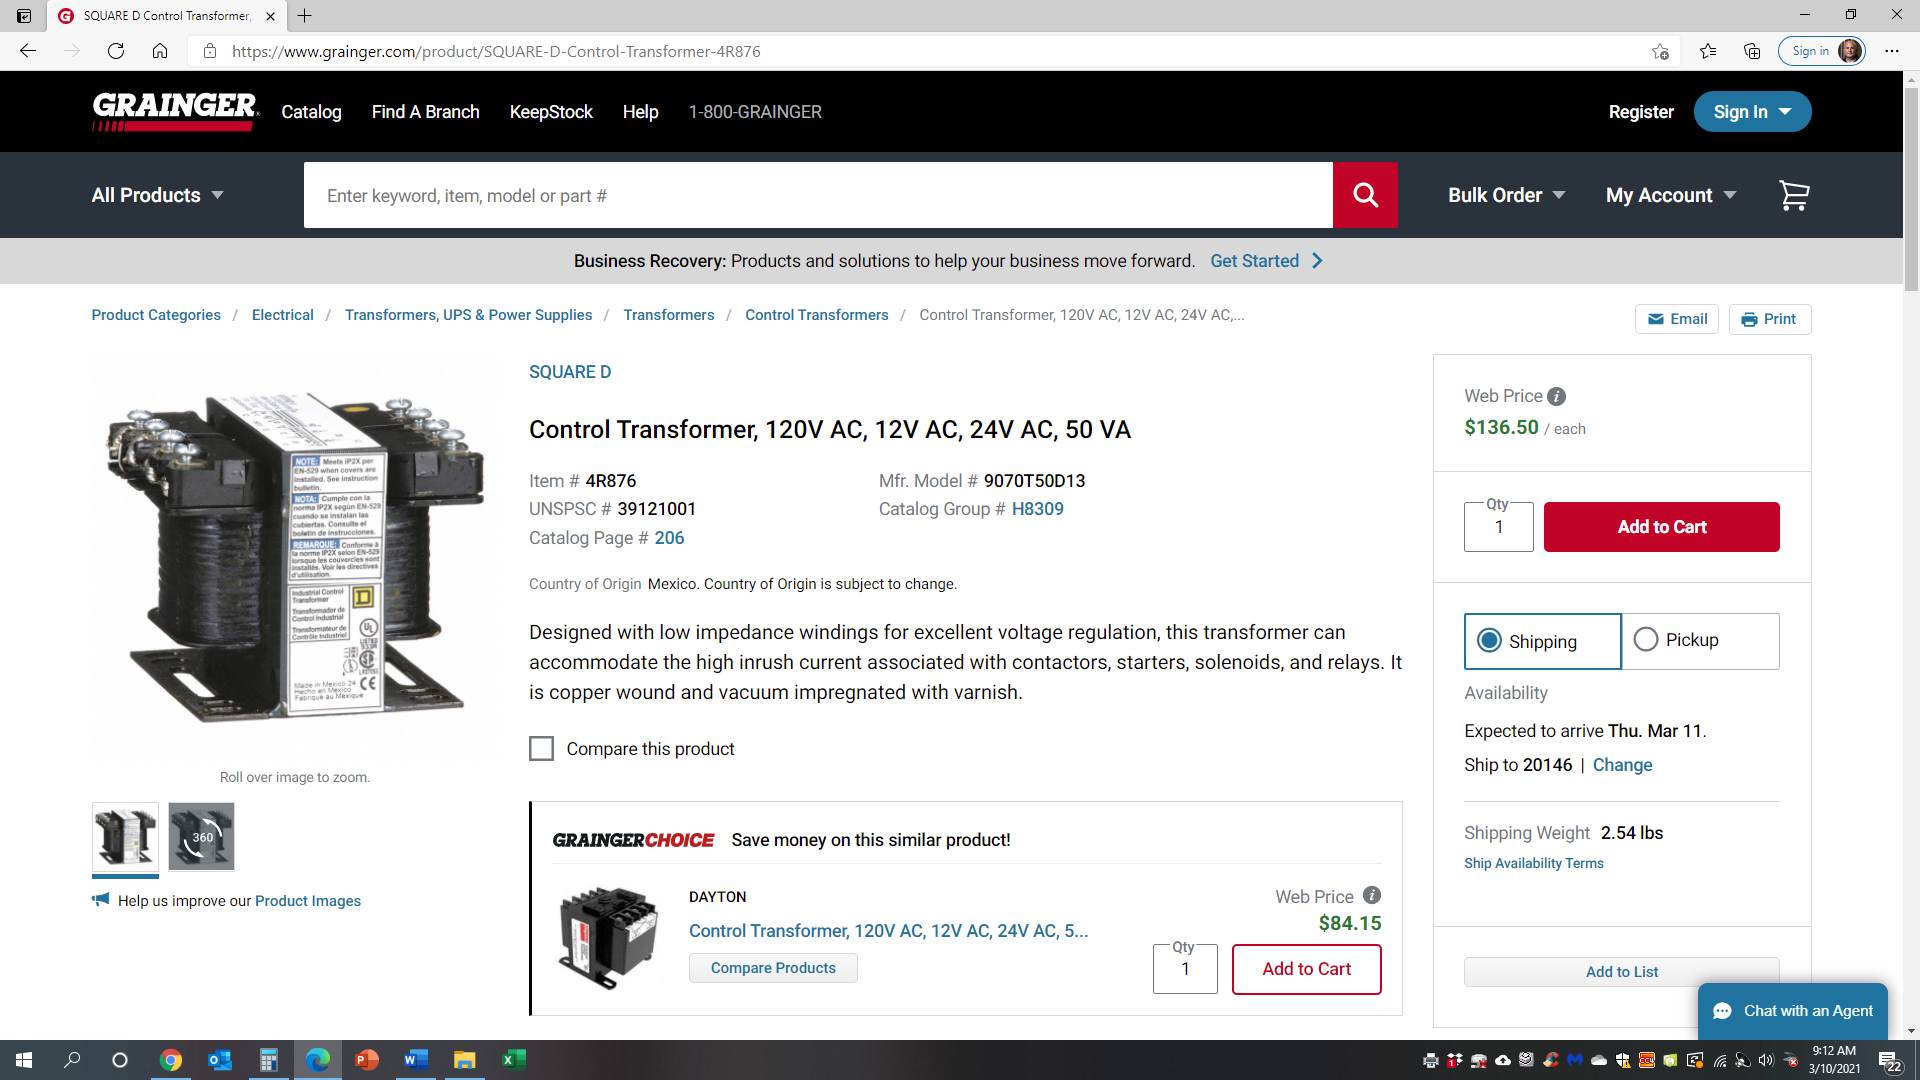1920x1080 pixels.
Task: Open Excel from the taskbar
Action: [513, 1060]
